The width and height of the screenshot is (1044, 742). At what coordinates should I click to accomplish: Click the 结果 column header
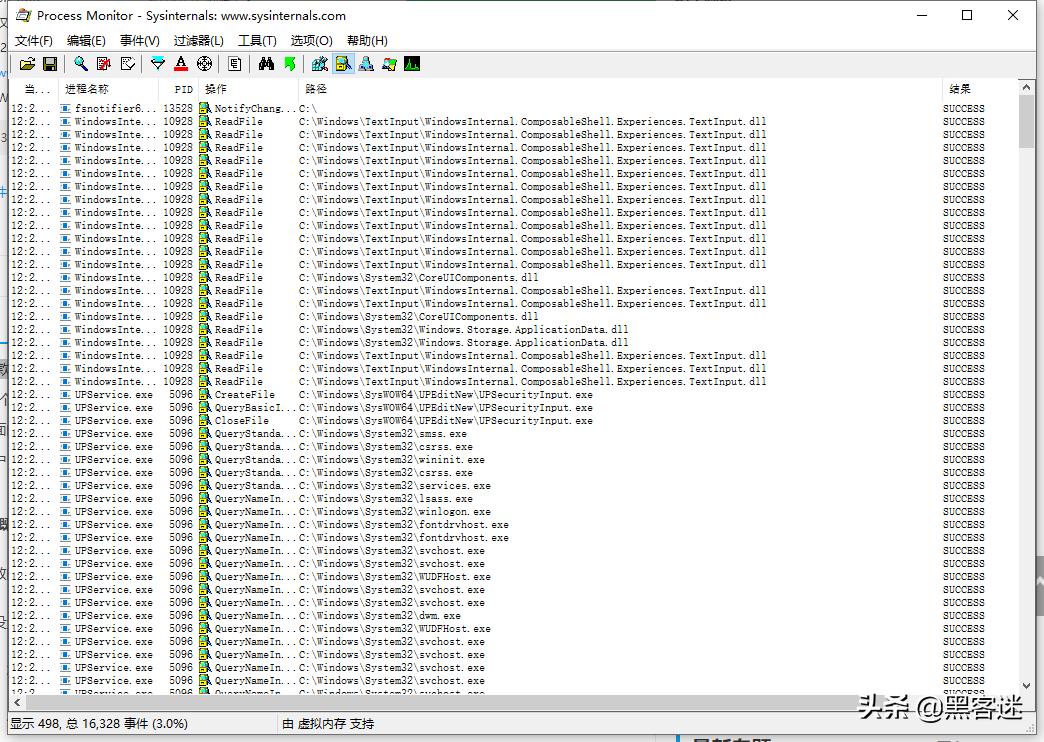(979, 89)
